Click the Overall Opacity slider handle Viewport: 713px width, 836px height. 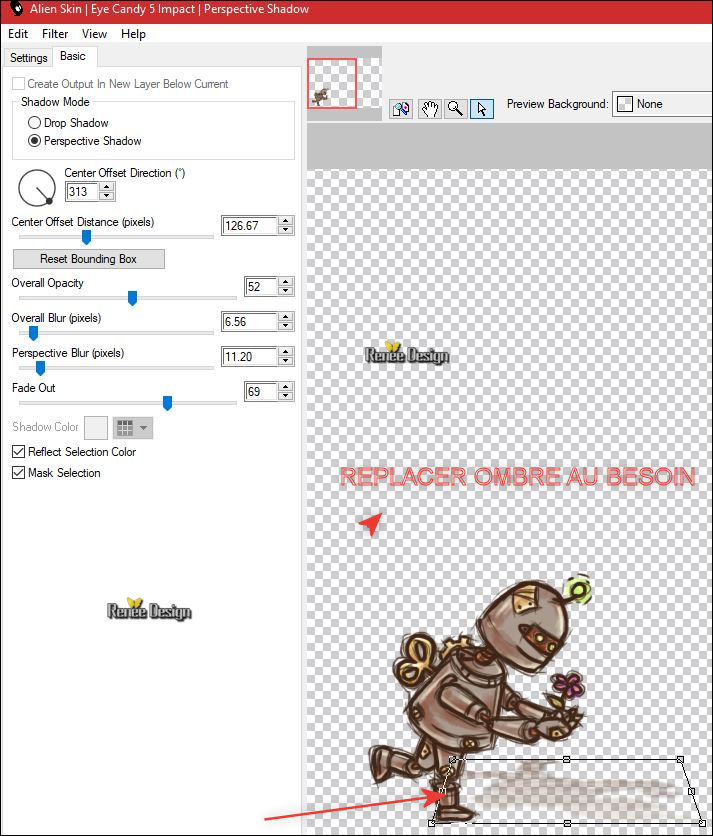[x=132, y=298]
